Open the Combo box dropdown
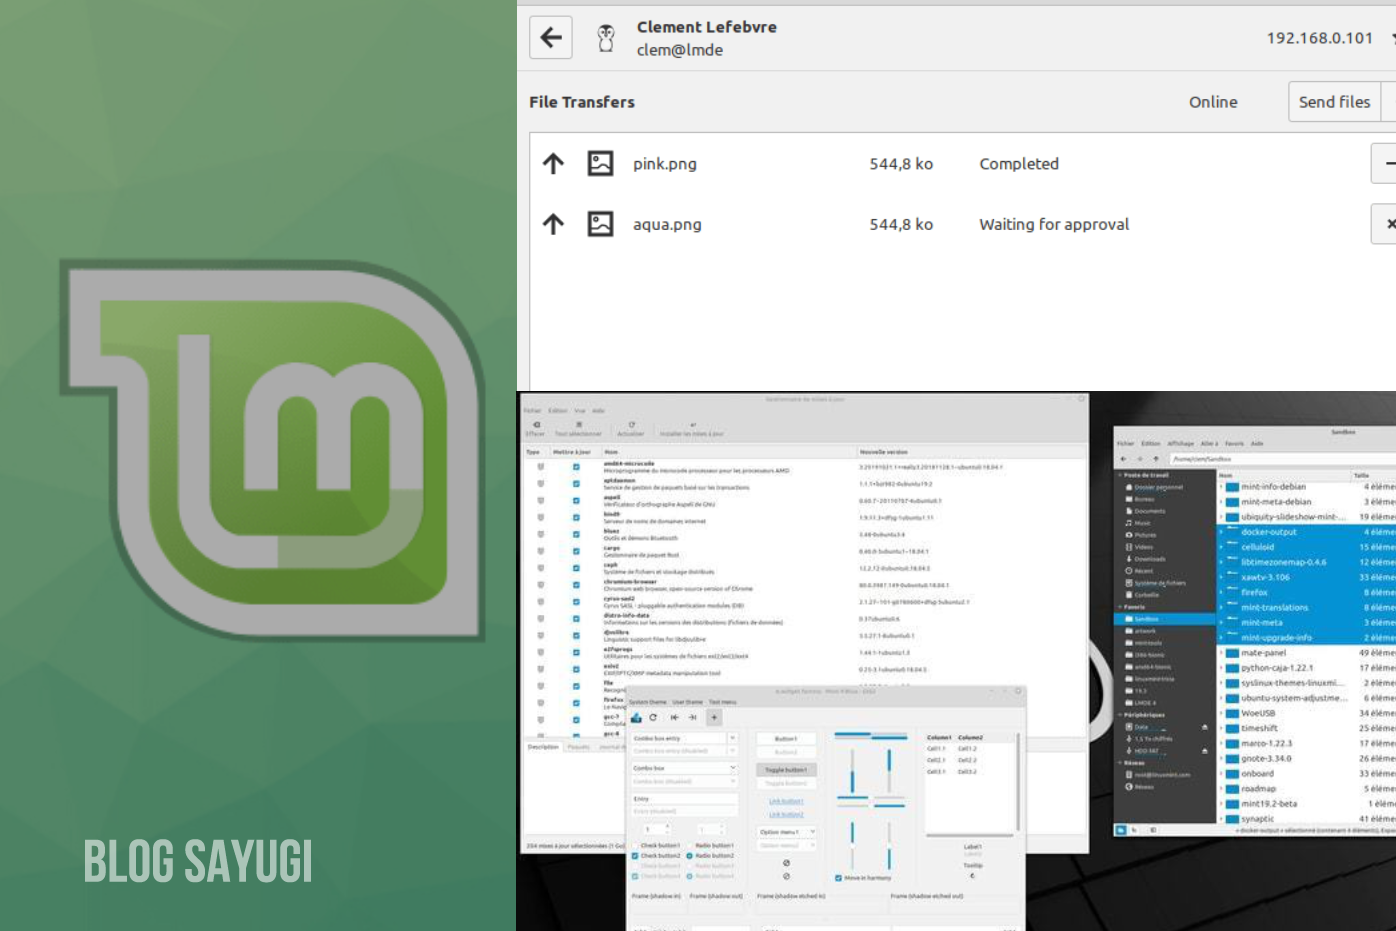The width and height of the screenshot is (1396, 931). 685,768
